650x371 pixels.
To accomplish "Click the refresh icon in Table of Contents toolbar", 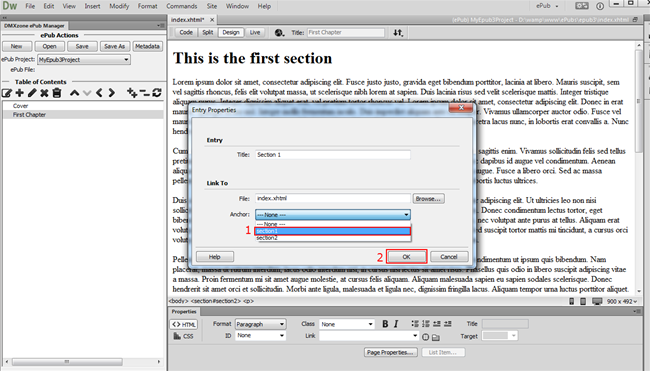I will tap(157, 92).
